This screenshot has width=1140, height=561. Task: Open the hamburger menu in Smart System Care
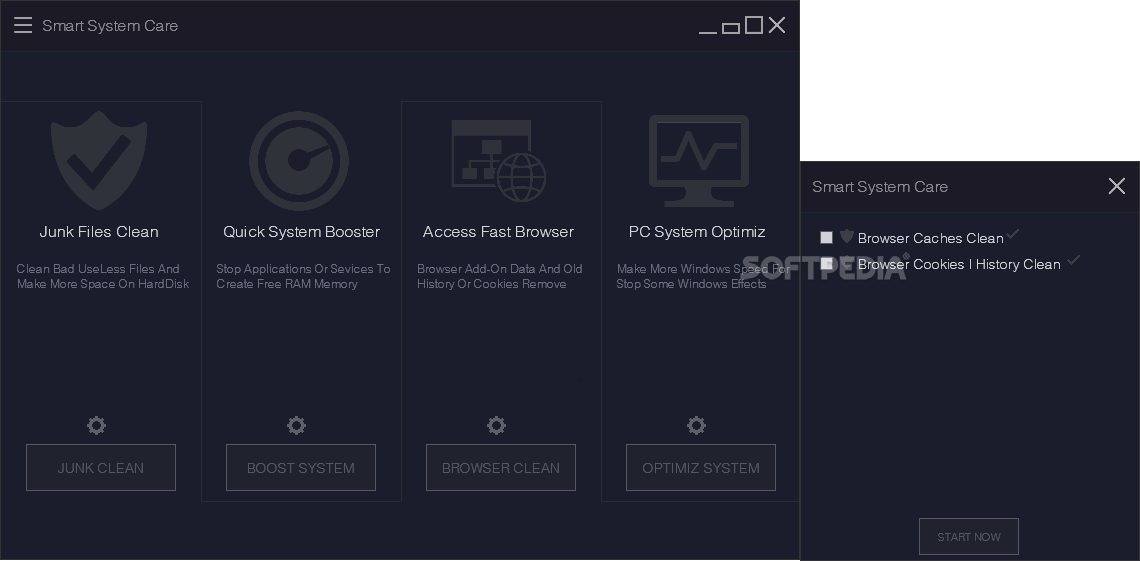[23, 25]
